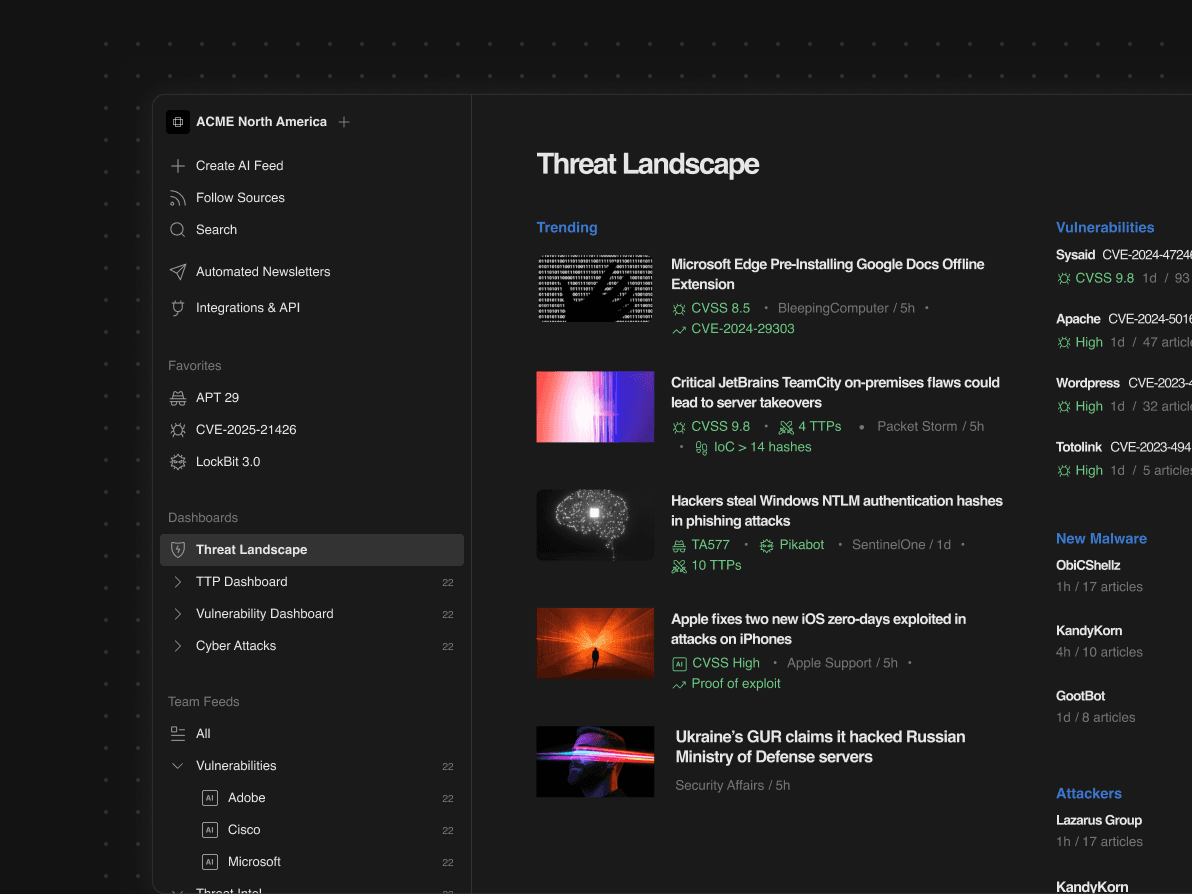
Task: Click the AI badge icon beside CVSS High
Action: [680, 664]
